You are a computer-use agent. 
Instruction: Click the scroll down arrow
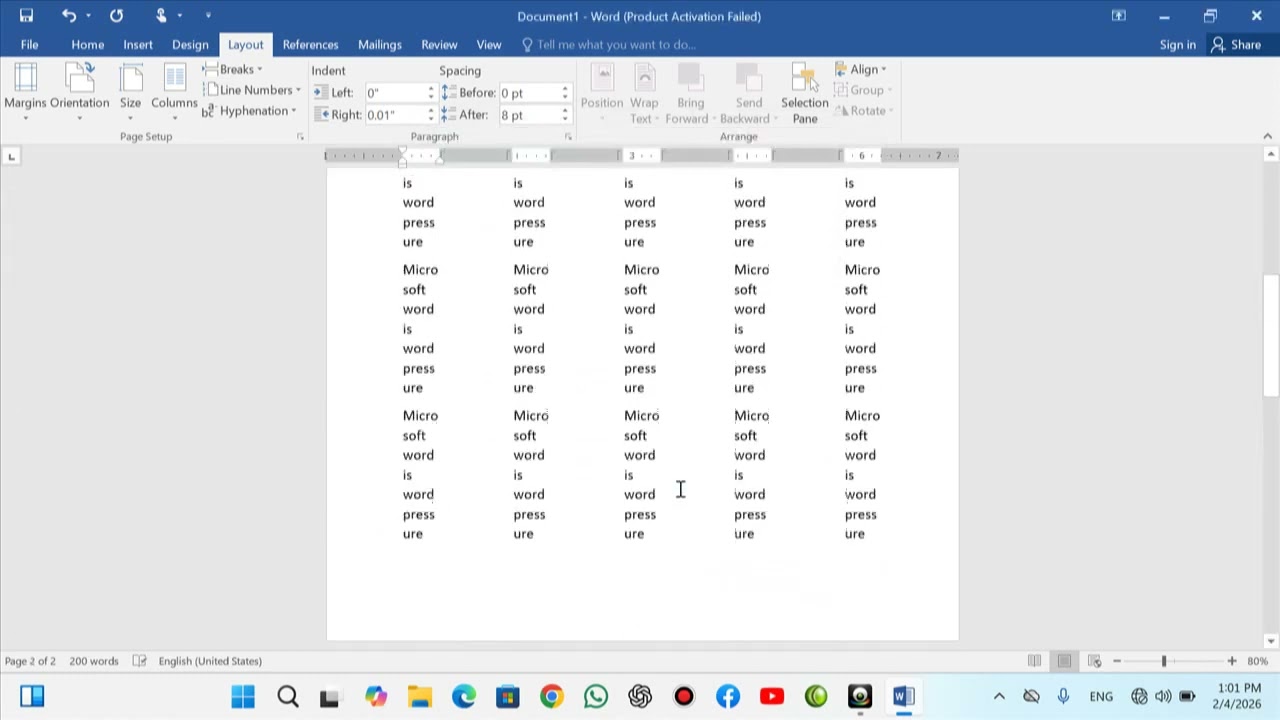tap(1271, 641)
